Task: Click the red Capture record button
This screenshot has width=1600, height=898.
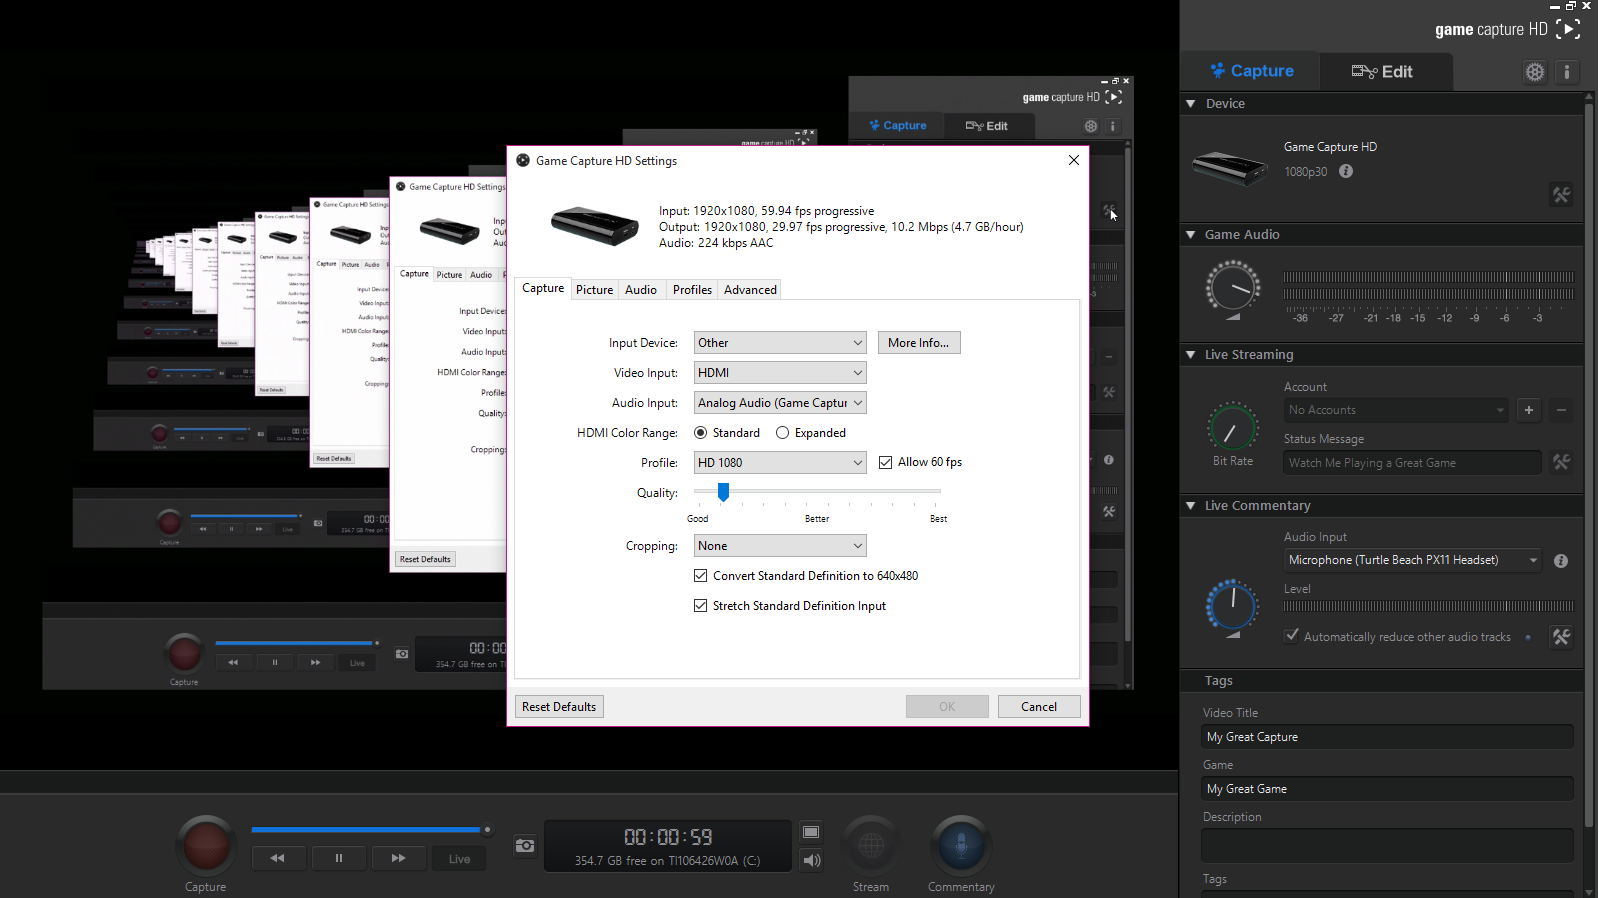Action: pyautogui.click(x=206, y=845)
